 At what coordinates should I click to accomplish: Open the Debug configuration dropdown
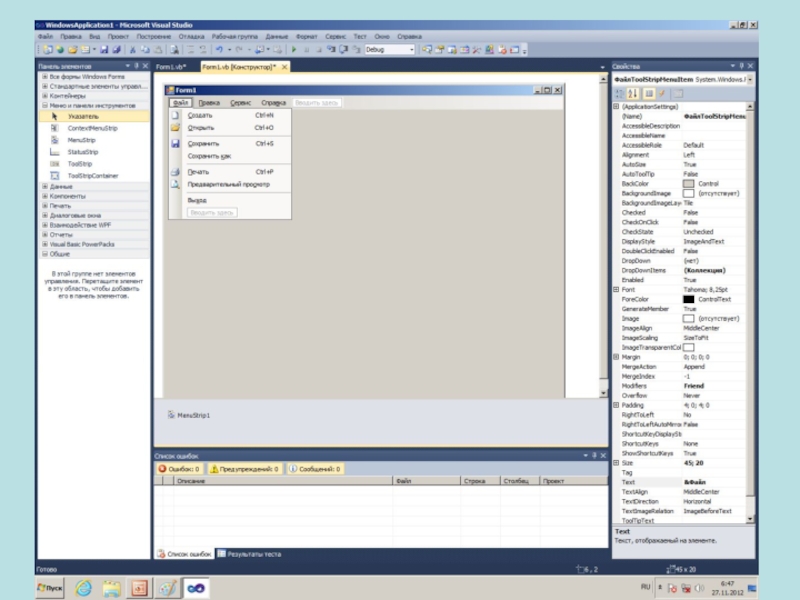(411, 49)
